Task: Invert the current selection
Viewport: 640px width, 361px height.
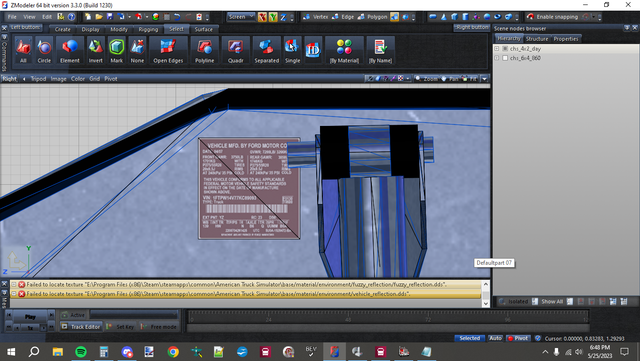Action: coord(96,50)
